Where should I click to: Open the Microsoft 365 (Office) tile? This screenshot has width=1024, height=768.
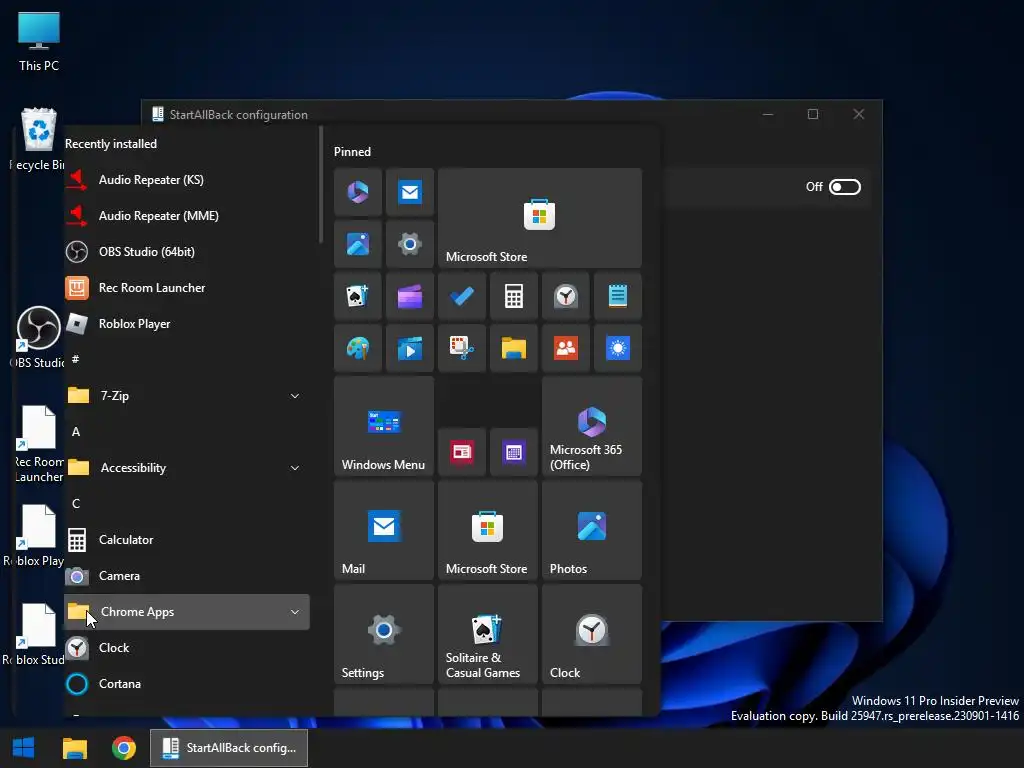[592, 426]
